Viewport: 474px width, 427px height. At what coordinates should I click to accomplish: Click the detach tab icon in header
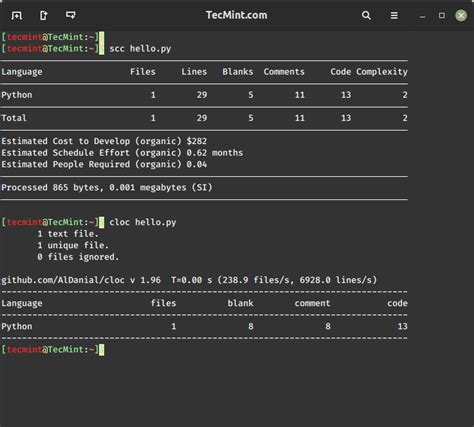[x=44, y=15]
